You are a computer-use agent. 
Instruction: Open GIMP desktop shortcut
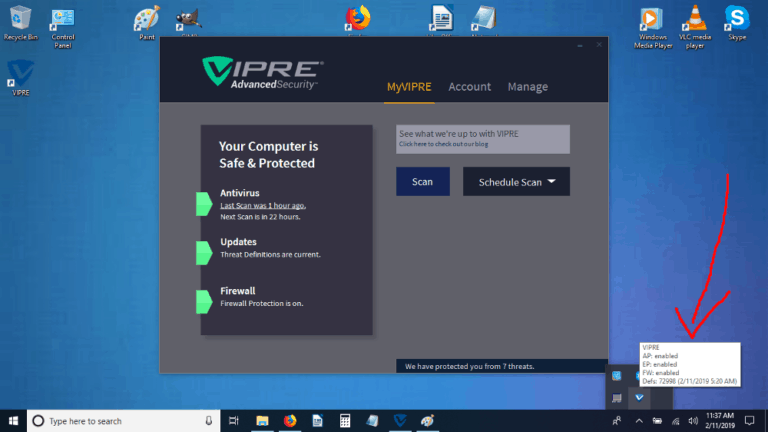click(x=189, y=22)
